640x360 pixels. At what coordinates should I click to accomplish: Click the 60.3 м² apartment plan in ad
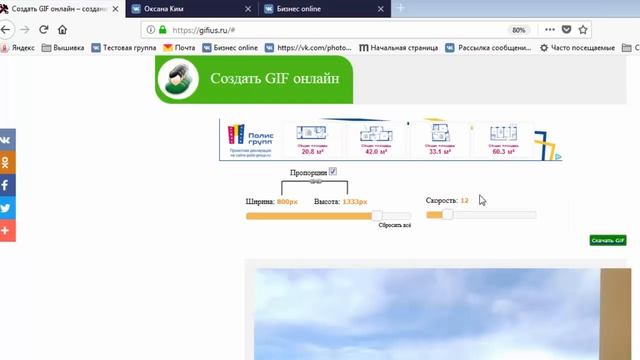(503, 140)
